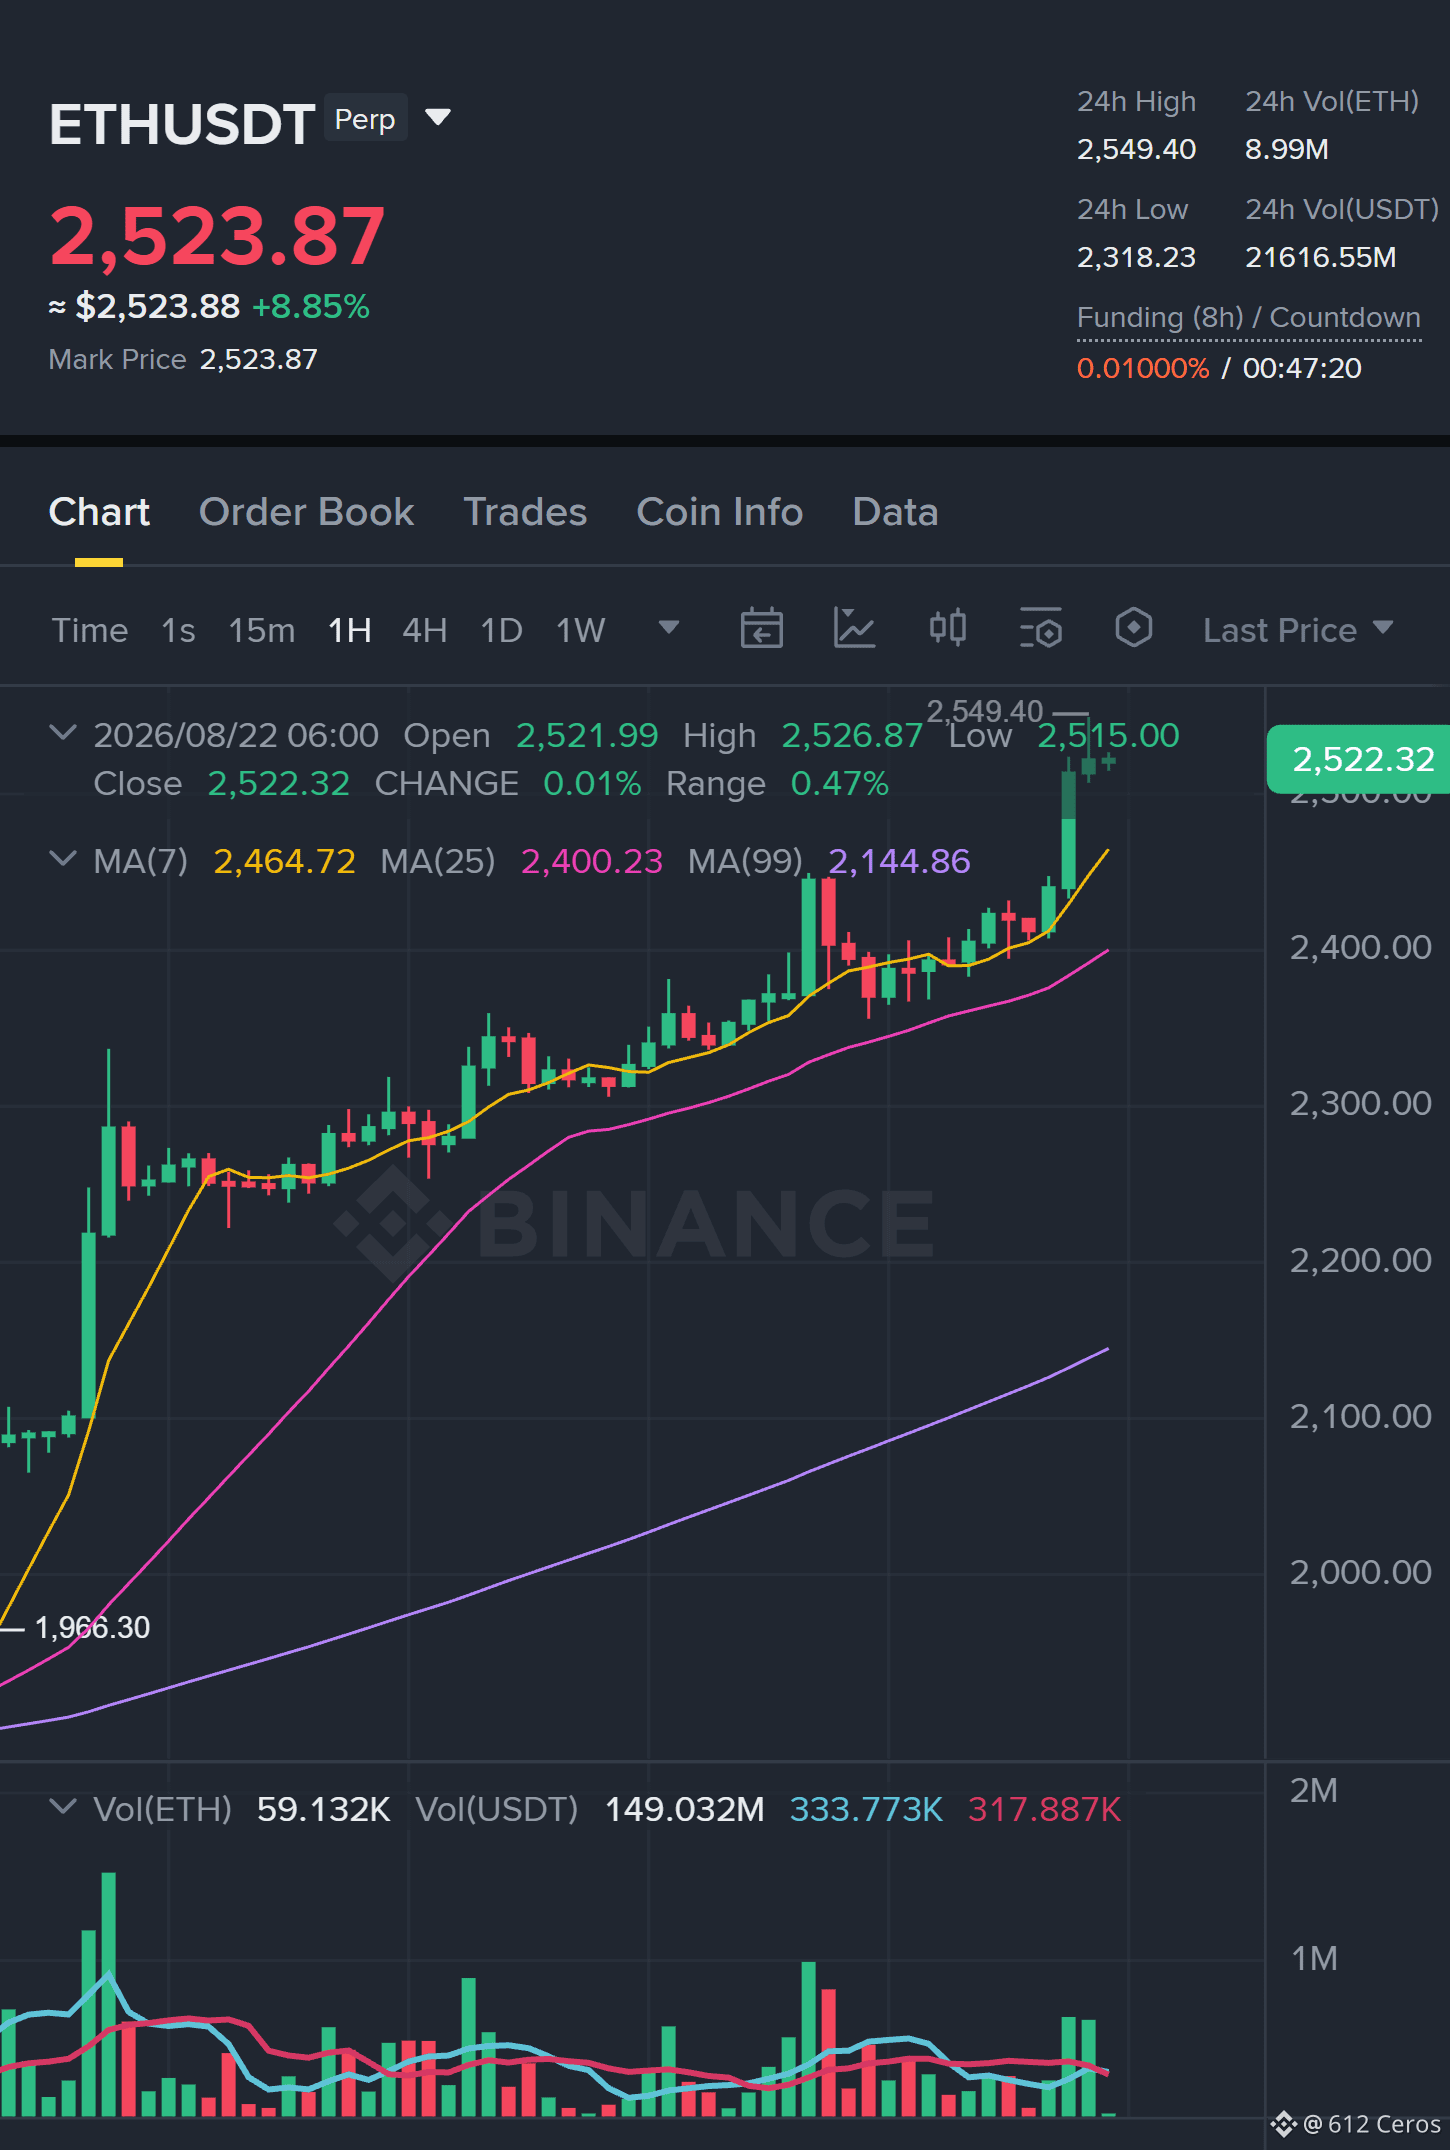1450x2150 pixels.
Task: Open the Last Price dropdown
Action: (1298, 630)
